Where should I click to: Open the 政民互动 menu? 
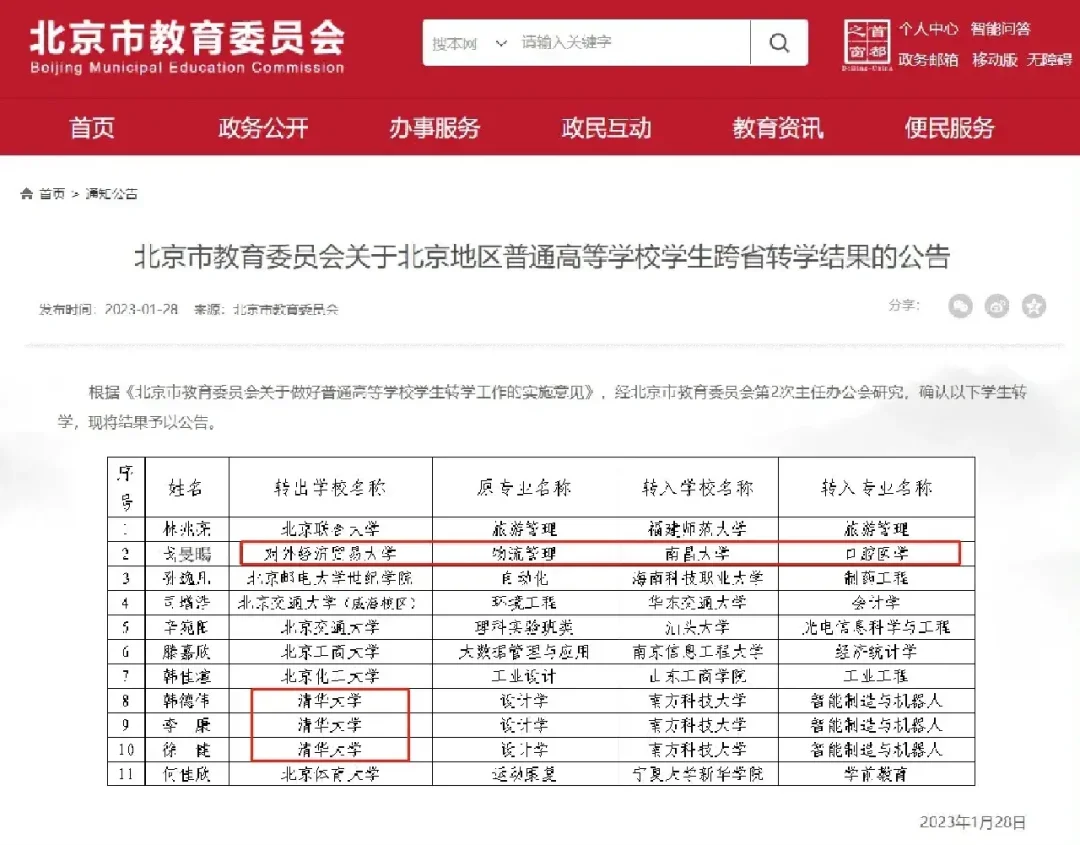tap(606, 127)
